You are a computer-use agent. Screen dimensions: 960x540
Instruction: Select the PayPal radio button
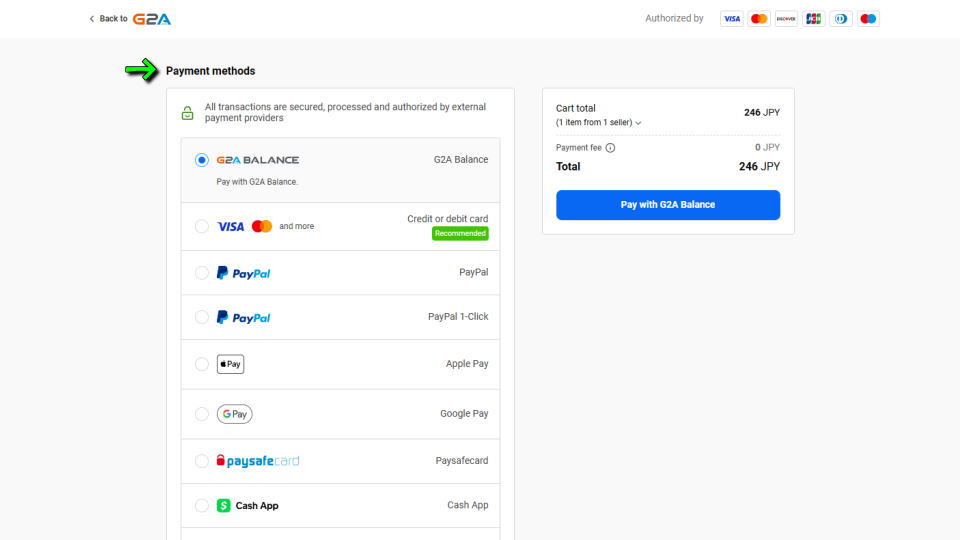point(201,273)
